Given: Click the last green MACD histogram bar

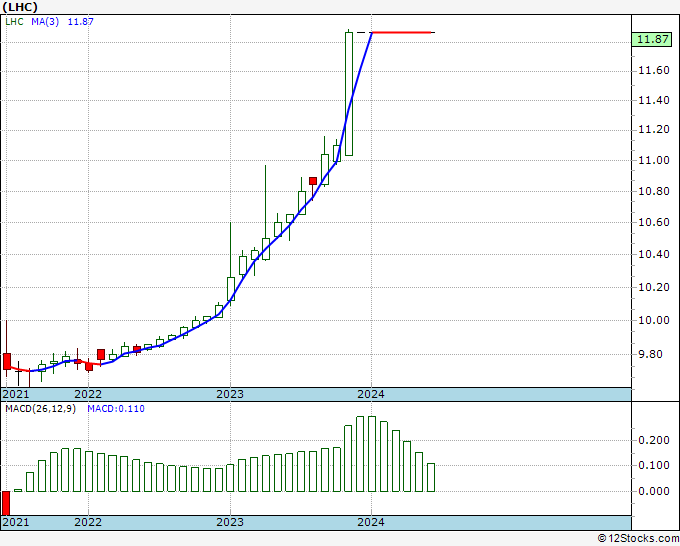Looking at the screenshot, I should [431, 477].
